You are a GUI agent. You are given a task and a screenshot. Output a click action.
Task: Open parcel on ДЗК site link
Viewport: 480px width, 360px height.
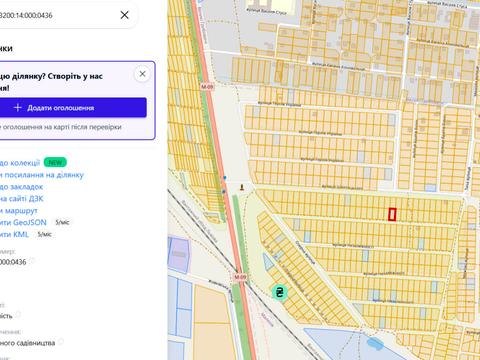22,199
